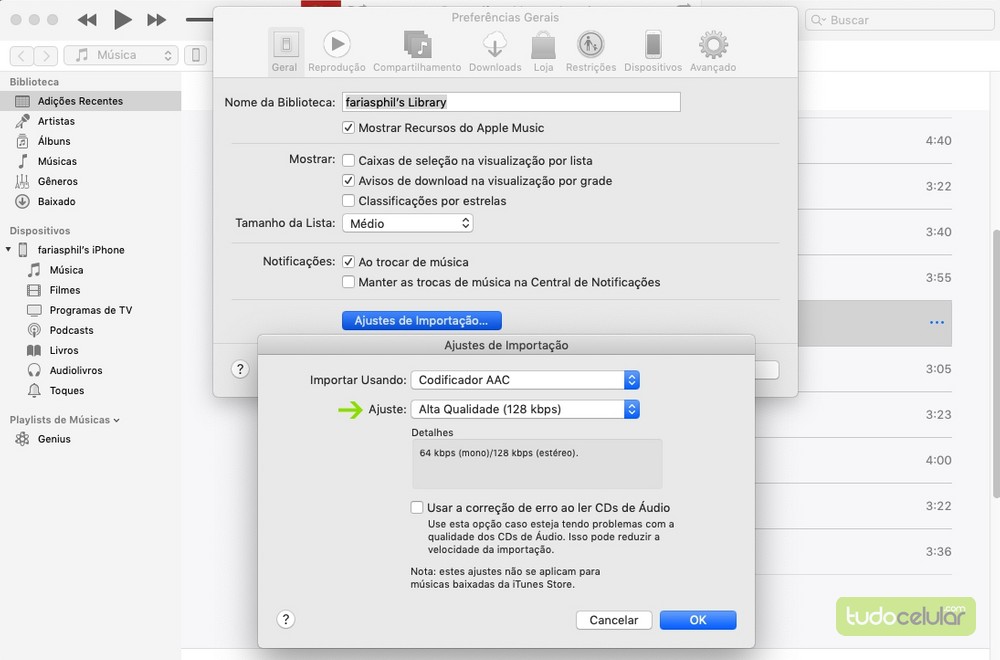The image size is (1000, 660).
Task: Open the Loja preferences icon
Action: coord(543,45)
